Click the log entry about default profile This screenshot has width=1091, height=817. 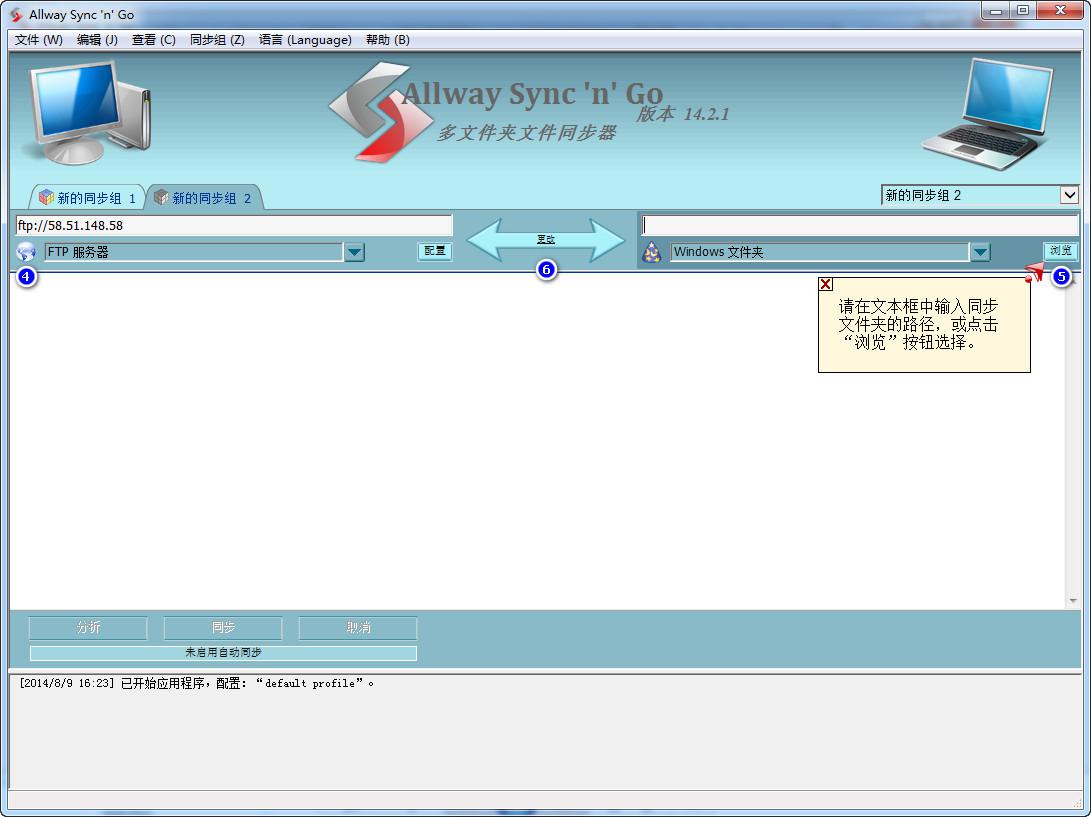point(196,683)
